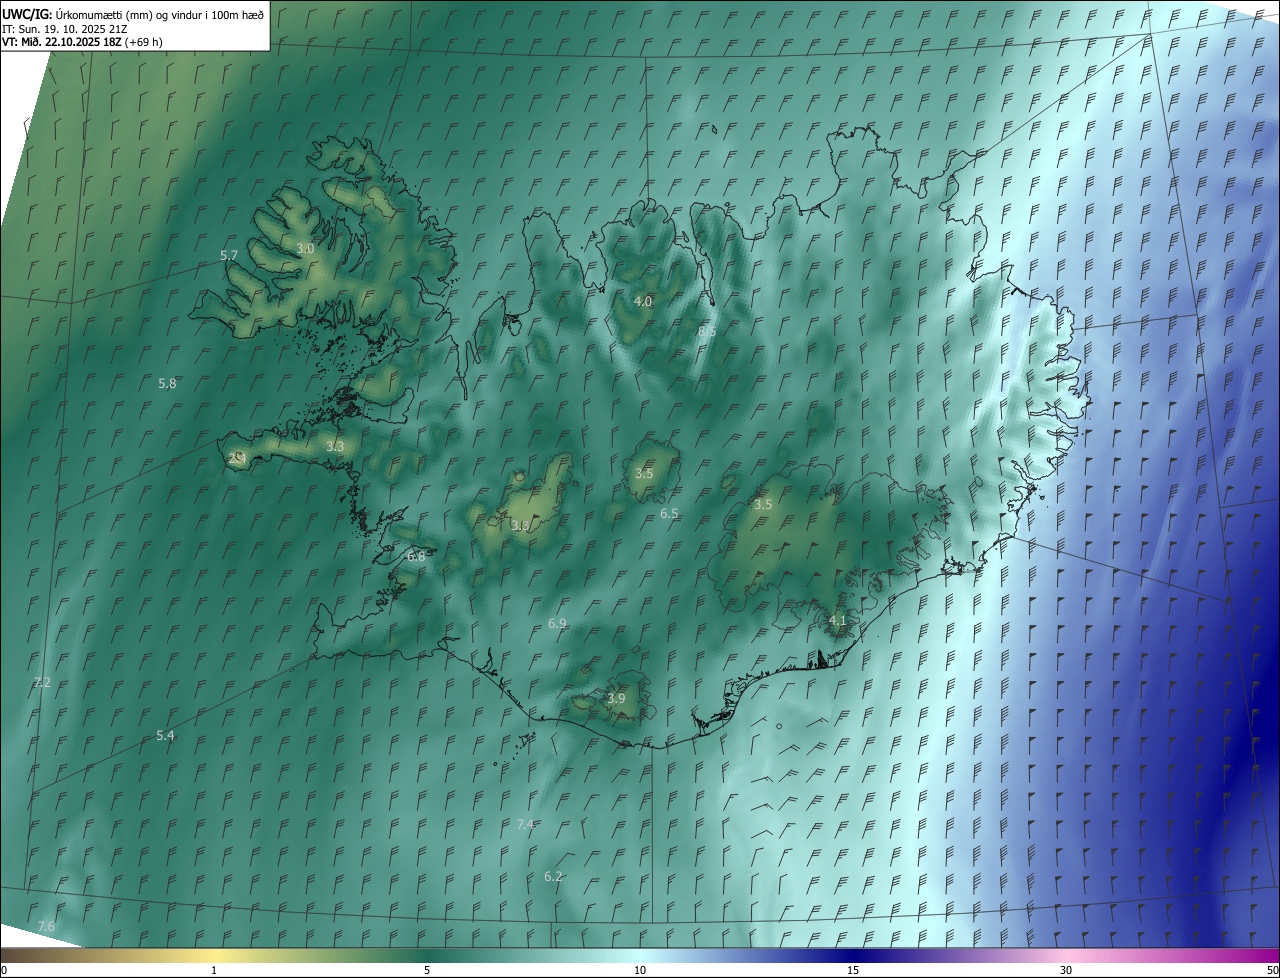Click the 0 tick on the color scale
The height and width of the screenshot is (978, 1280).
pyautogui.click(x=4, y=970)
